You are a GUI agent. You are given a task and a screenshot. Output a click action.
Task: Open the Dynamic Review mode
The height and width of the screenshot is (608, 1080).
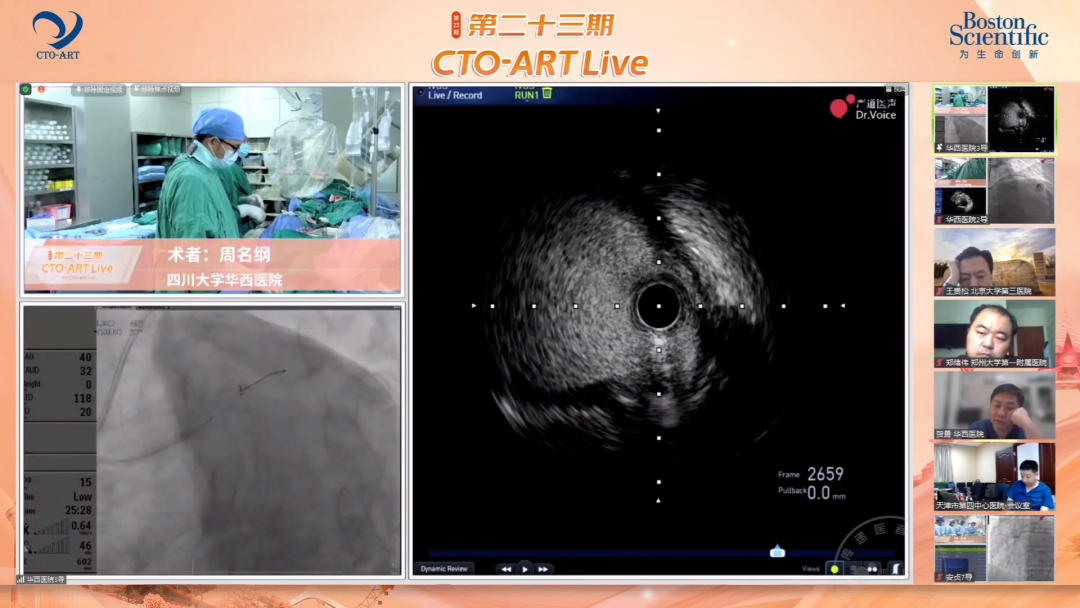pyautogui.click(x=443, y=569)
